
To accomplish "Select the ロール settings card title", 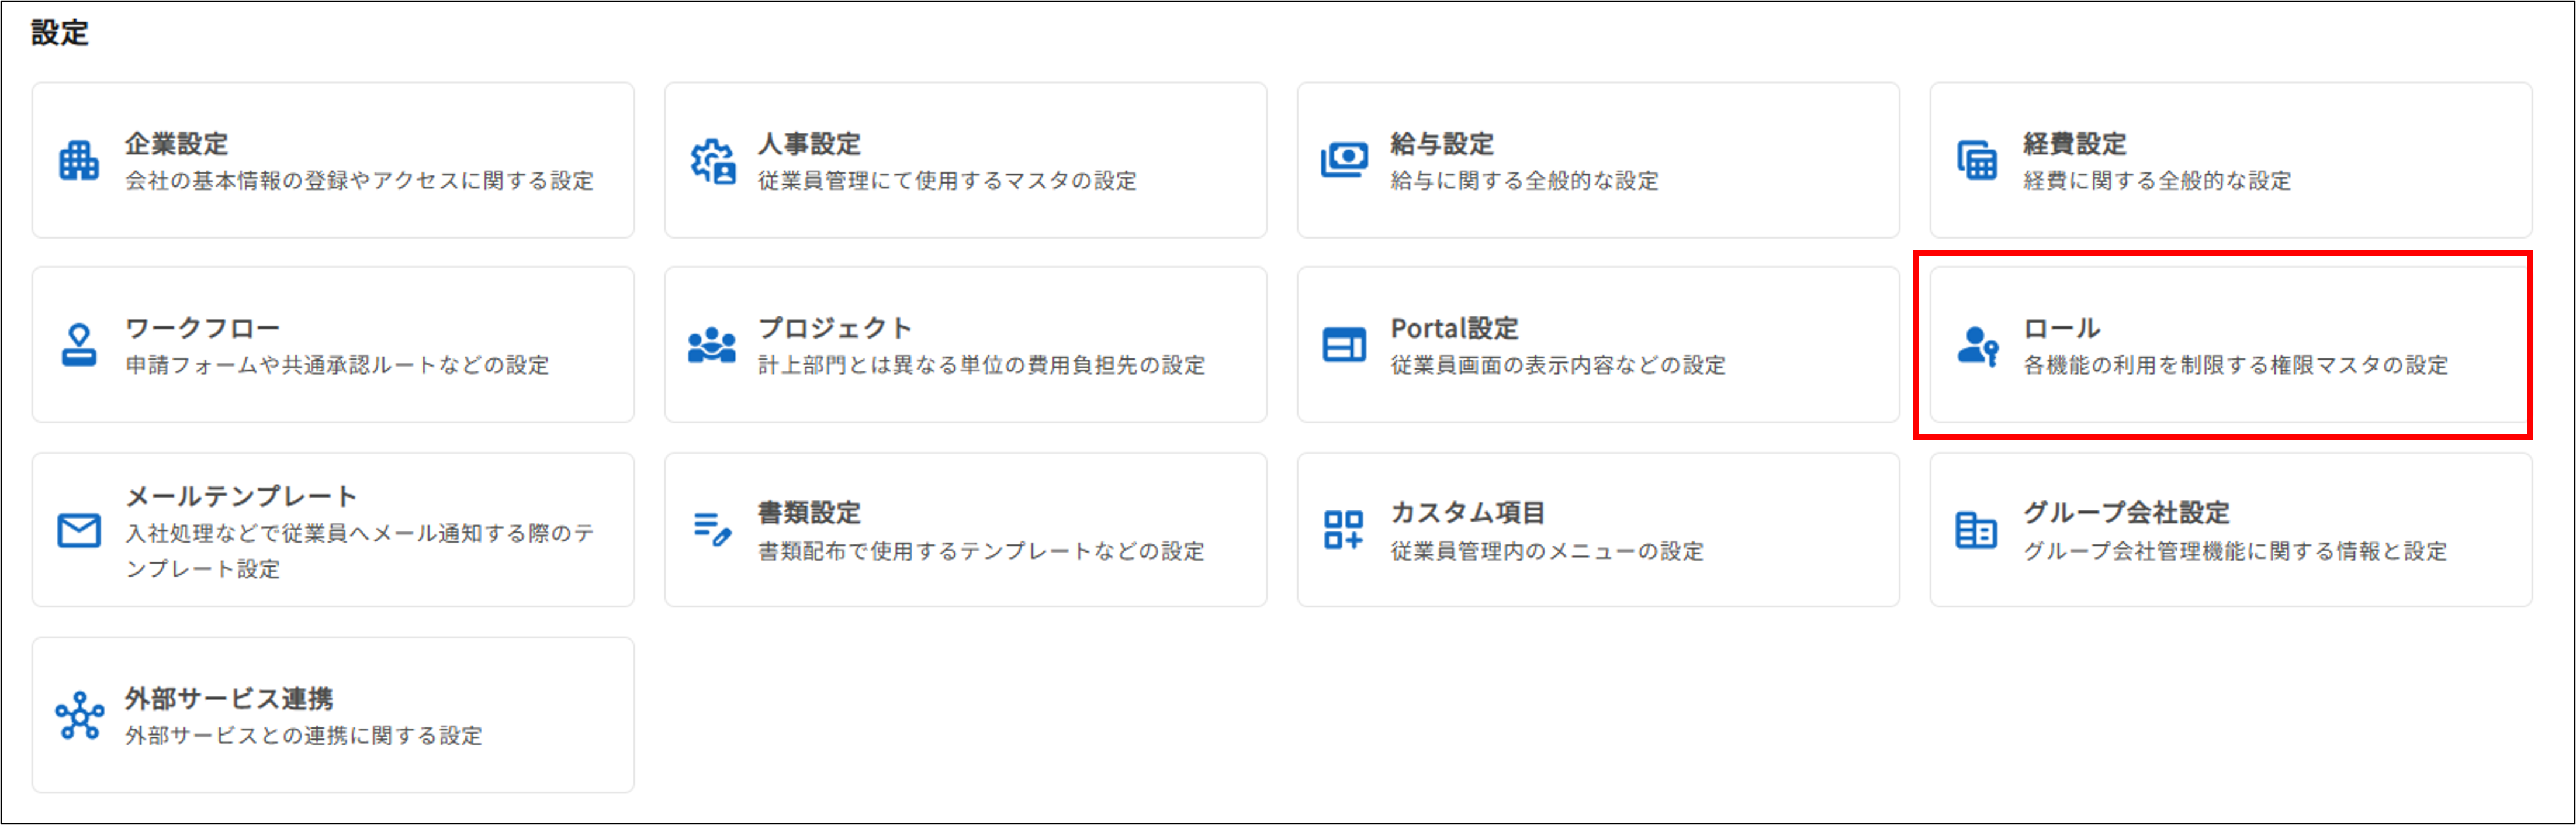I will tap(2061, 328).
